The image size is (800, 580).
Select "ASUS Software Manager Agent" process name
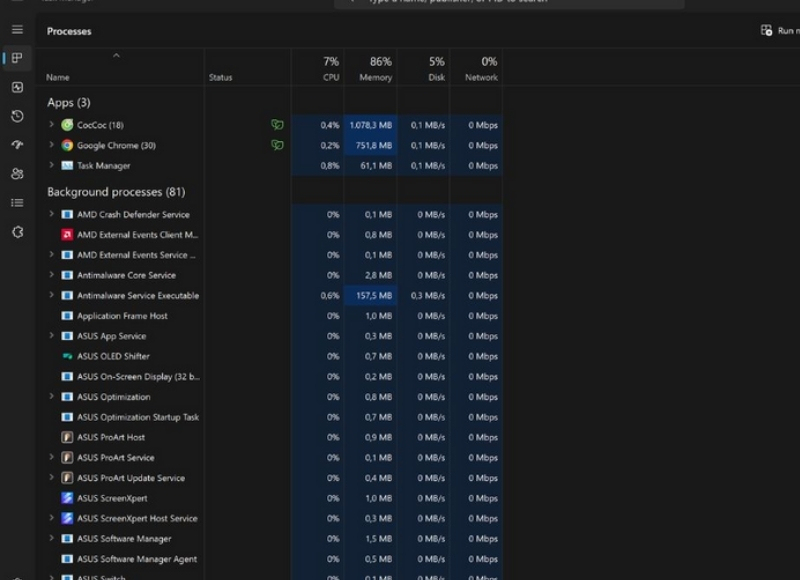[x=137, y=559]
